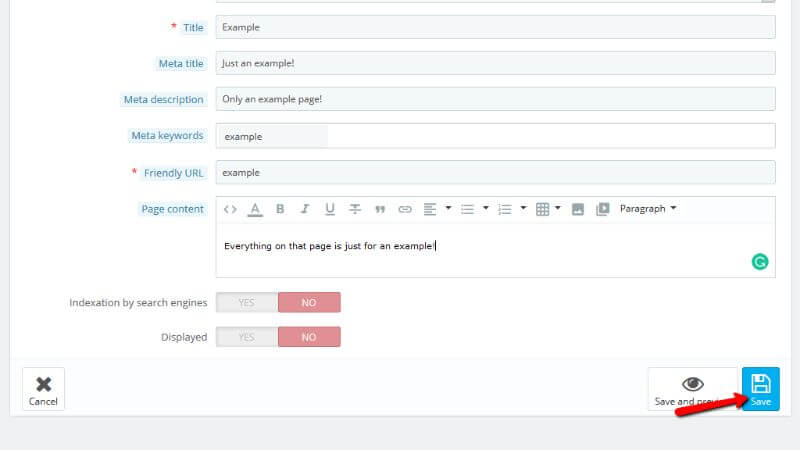Expand numbered list style dropdown arrow

click(523, 208)
